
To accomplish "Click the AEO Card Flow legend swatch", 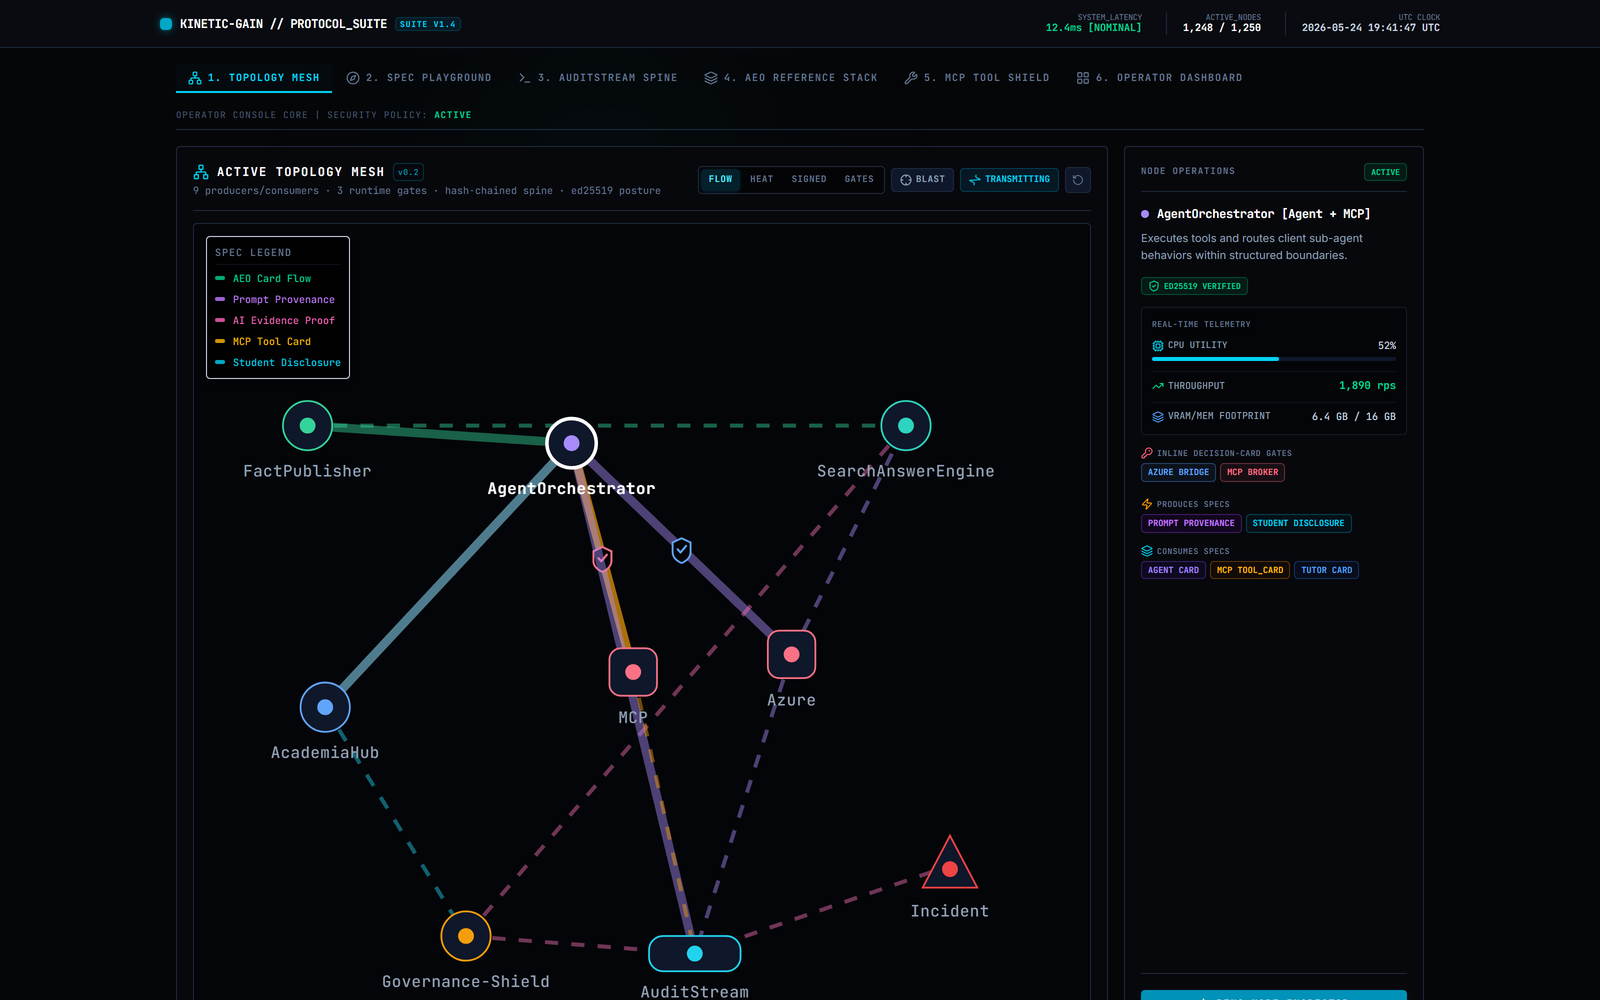I will (x=220, y=278).
